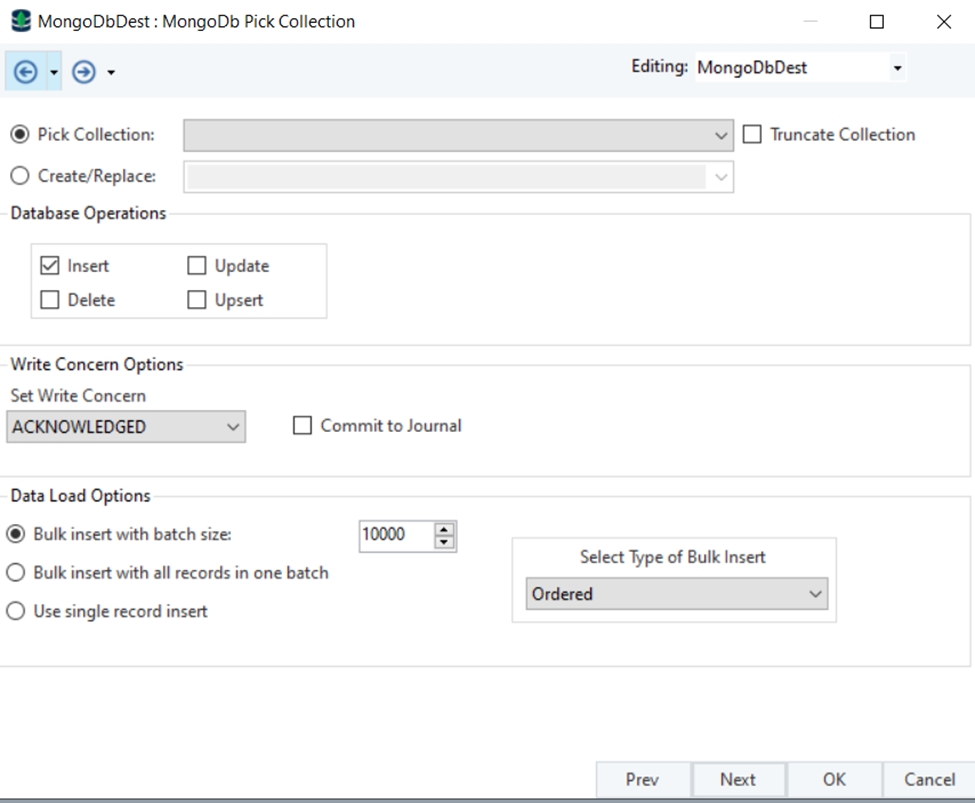This screenshot has height=803, width=975.
Task: Decrease batch size with down spinner arrow
Action: (x=445, y=542)
